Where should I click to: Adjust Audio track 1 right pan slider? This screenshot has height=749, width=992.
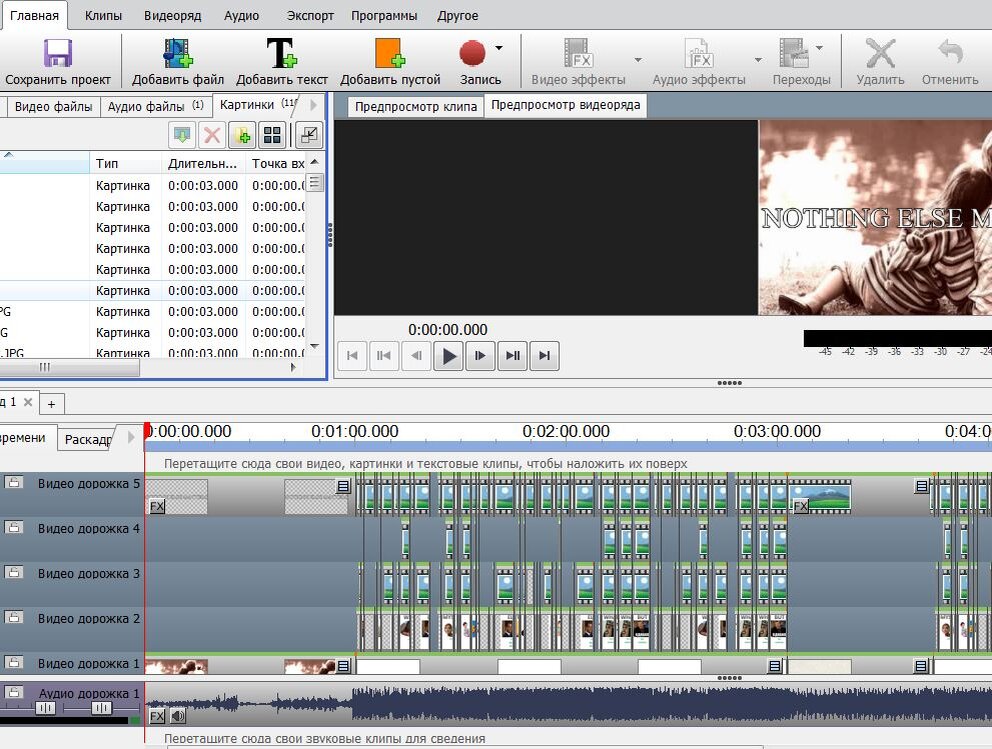click(x=101, y=709)
